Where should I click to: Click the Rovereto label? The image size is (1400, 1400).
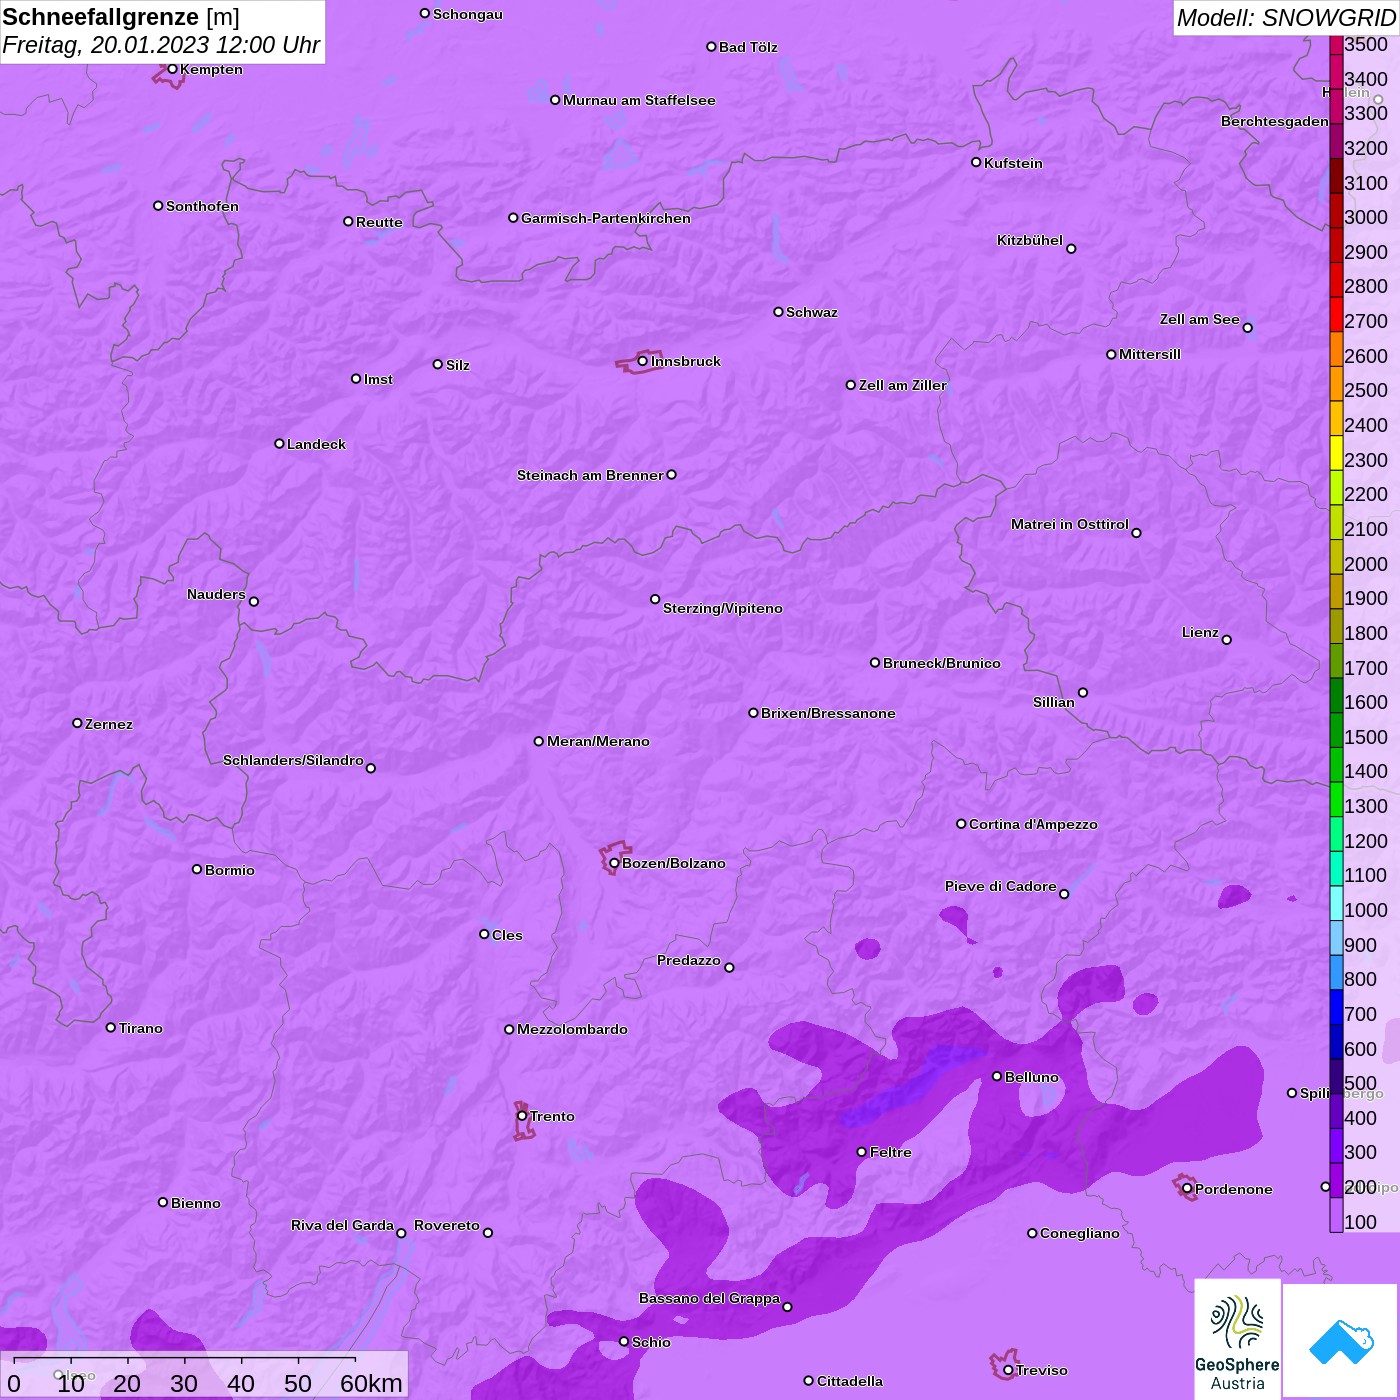[447, 1225]
